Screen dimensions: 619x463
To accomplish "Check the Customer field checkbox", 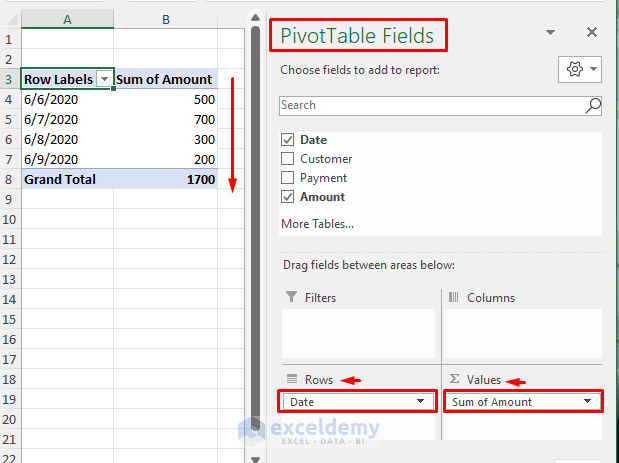I will coord(288,159).
